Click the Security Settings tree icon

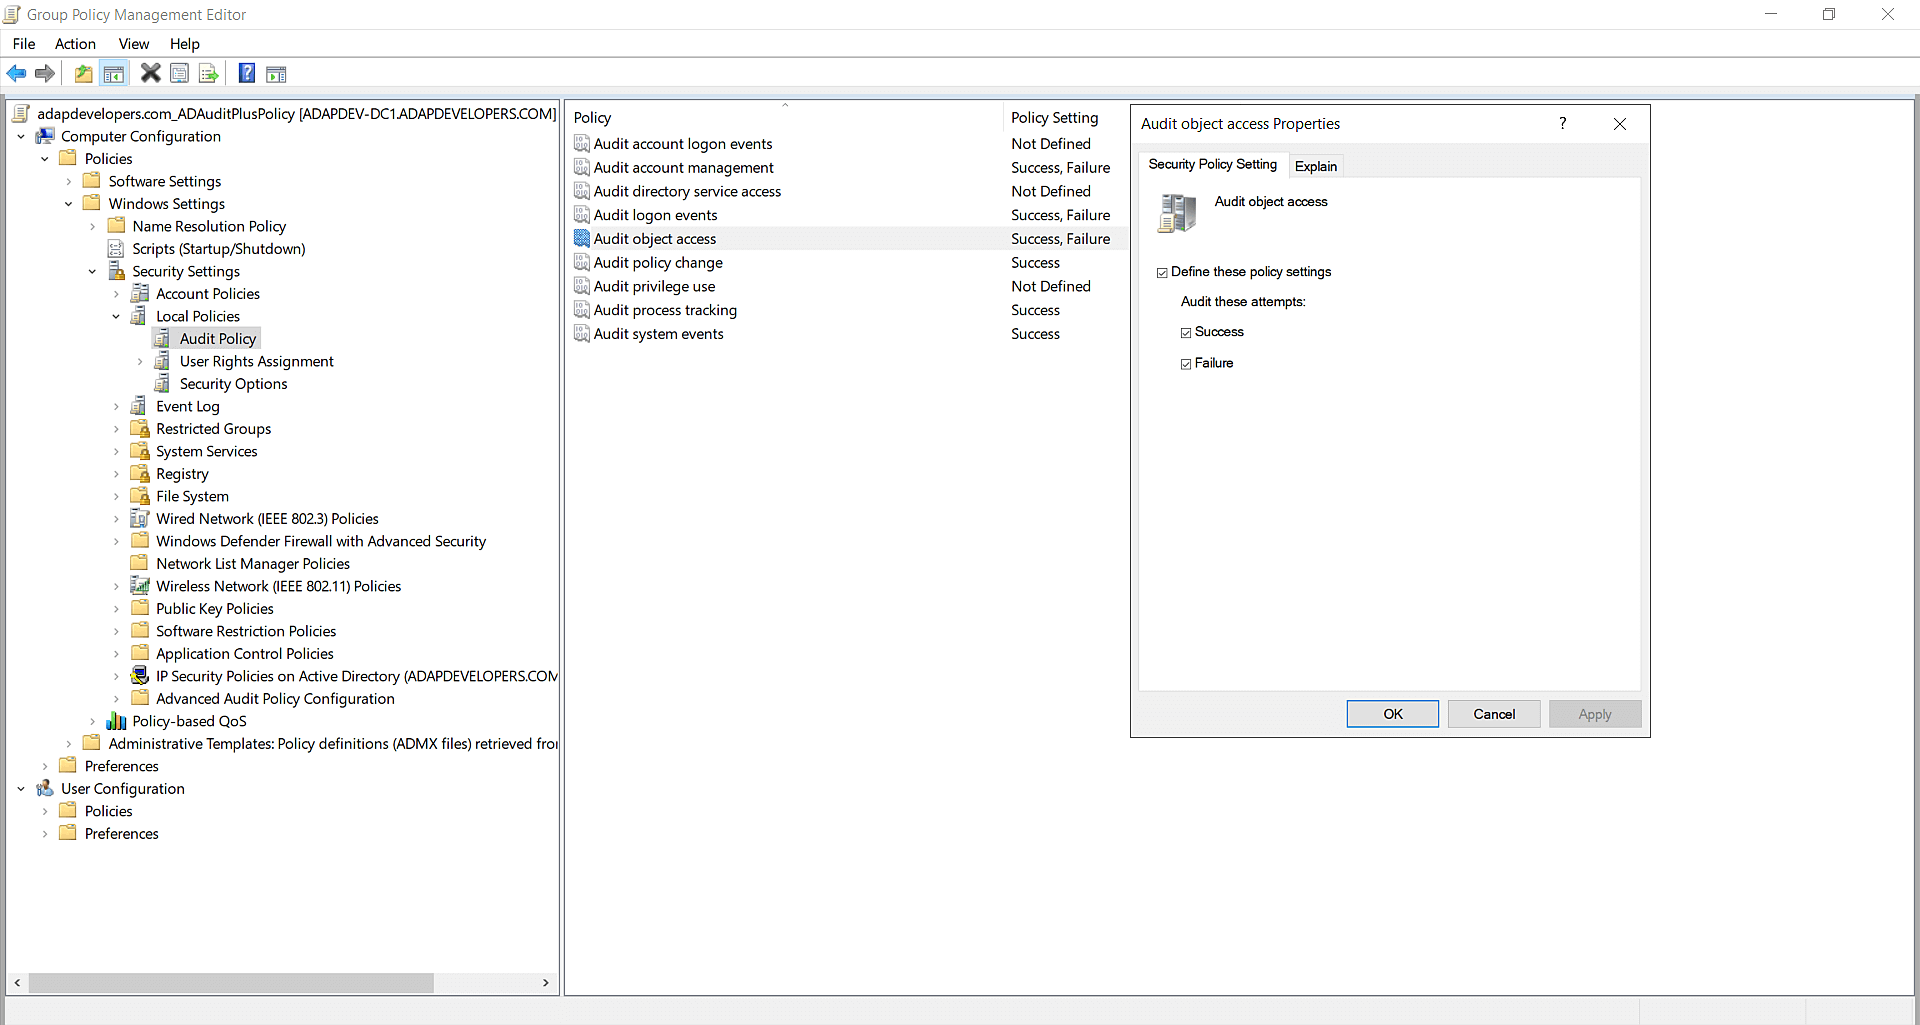117,271
